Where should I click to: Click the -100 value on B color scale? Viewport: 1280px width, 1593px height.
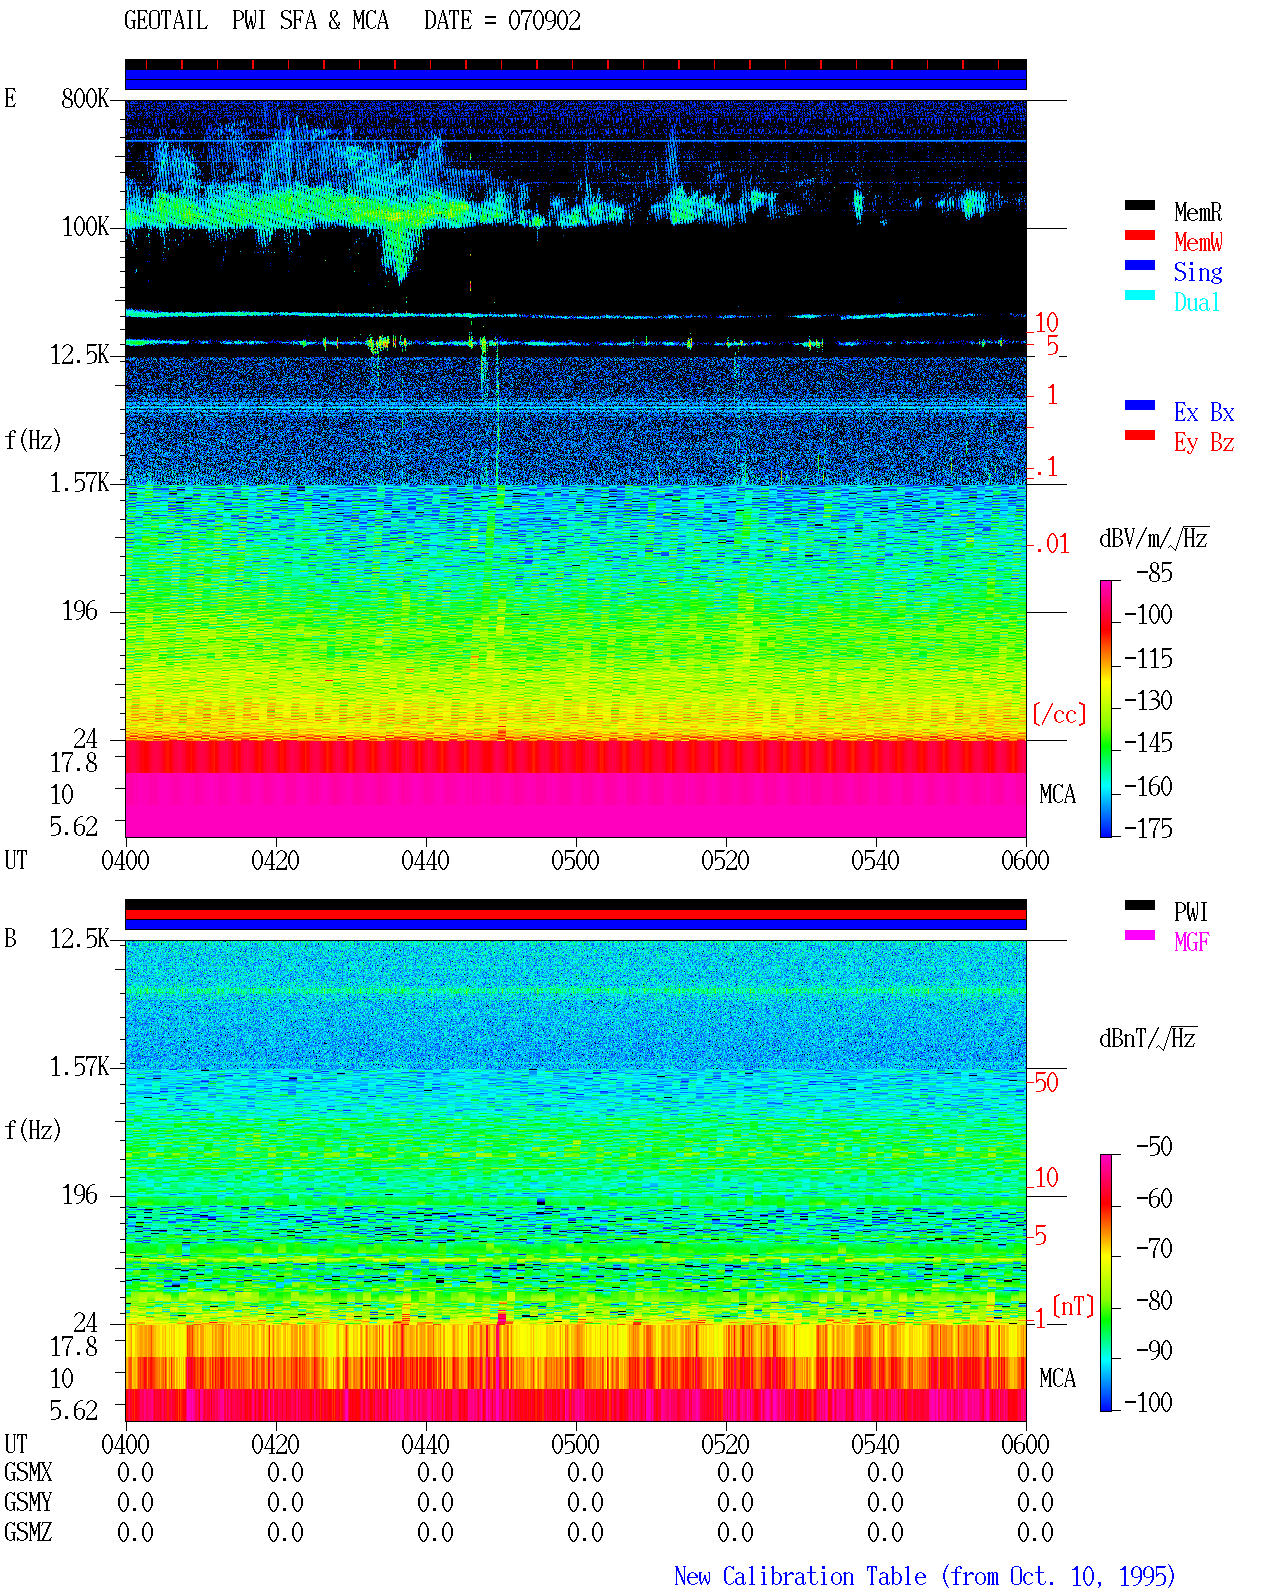[x=1148, y=1402]
